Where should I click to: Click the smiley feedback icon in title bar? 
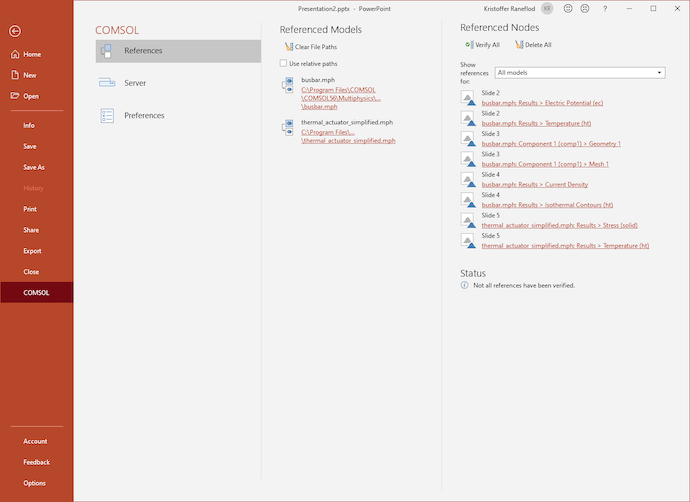click(x=568, y=8)
